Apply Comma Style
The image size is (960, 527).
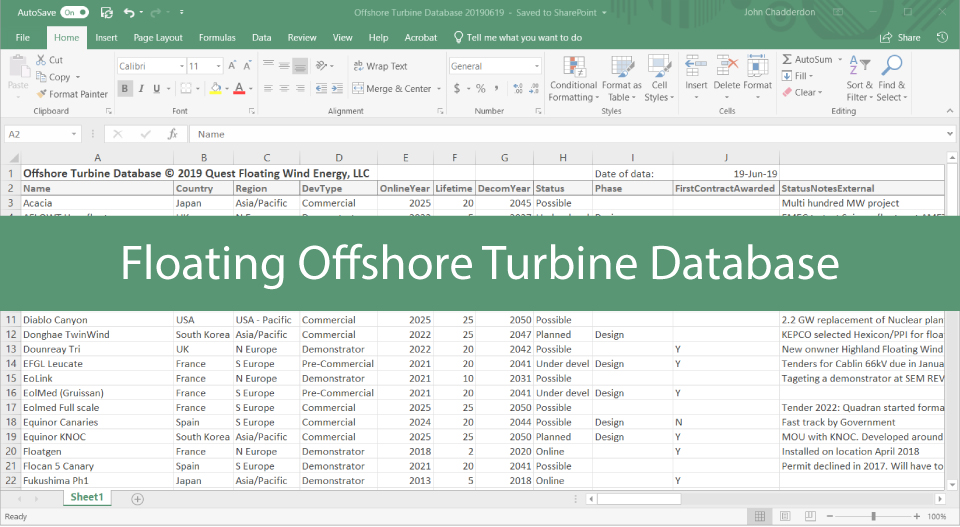(497, 89)
